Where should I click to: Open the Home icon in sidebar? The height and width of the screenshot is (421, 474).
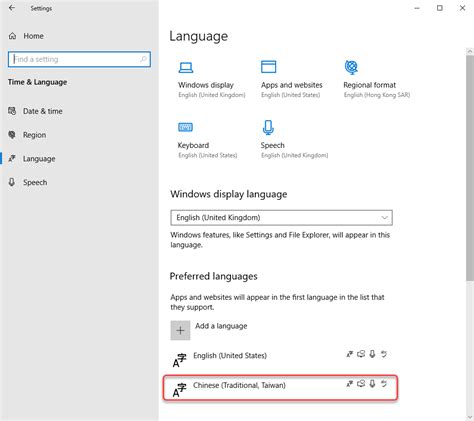point(12,36)
